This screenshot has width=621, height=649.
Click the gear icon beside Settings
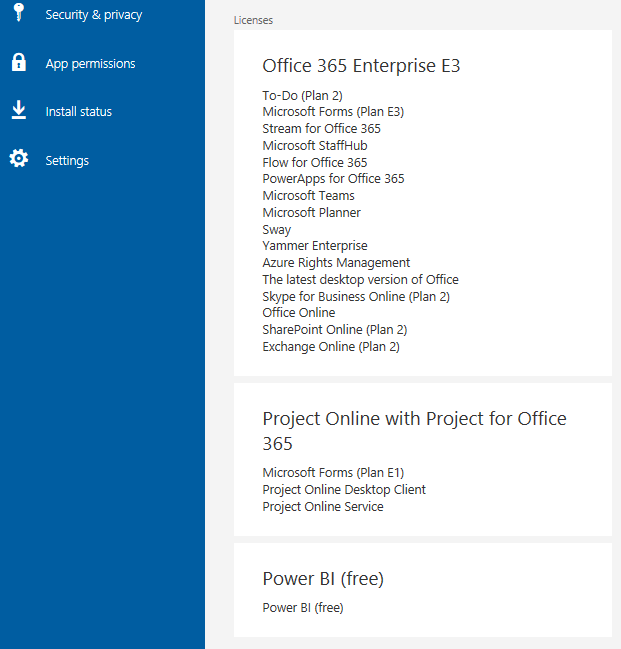pos(19,159)
